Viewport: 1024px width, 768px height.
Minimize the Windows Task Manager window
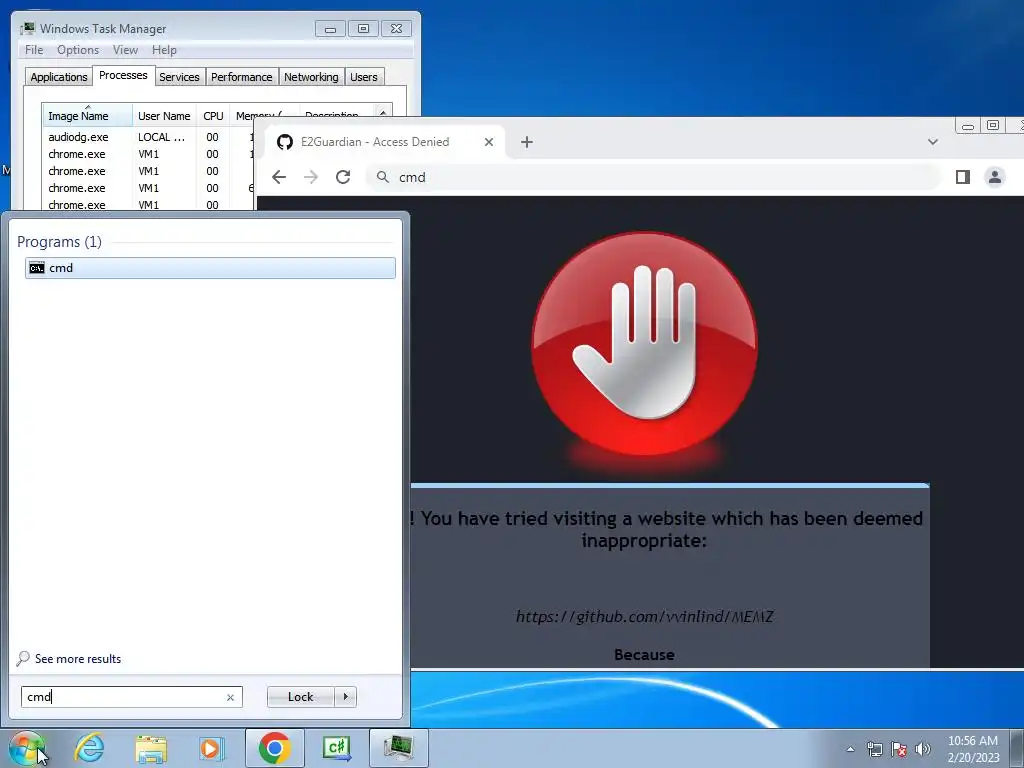pyautogui.click(x=330, y=29)
